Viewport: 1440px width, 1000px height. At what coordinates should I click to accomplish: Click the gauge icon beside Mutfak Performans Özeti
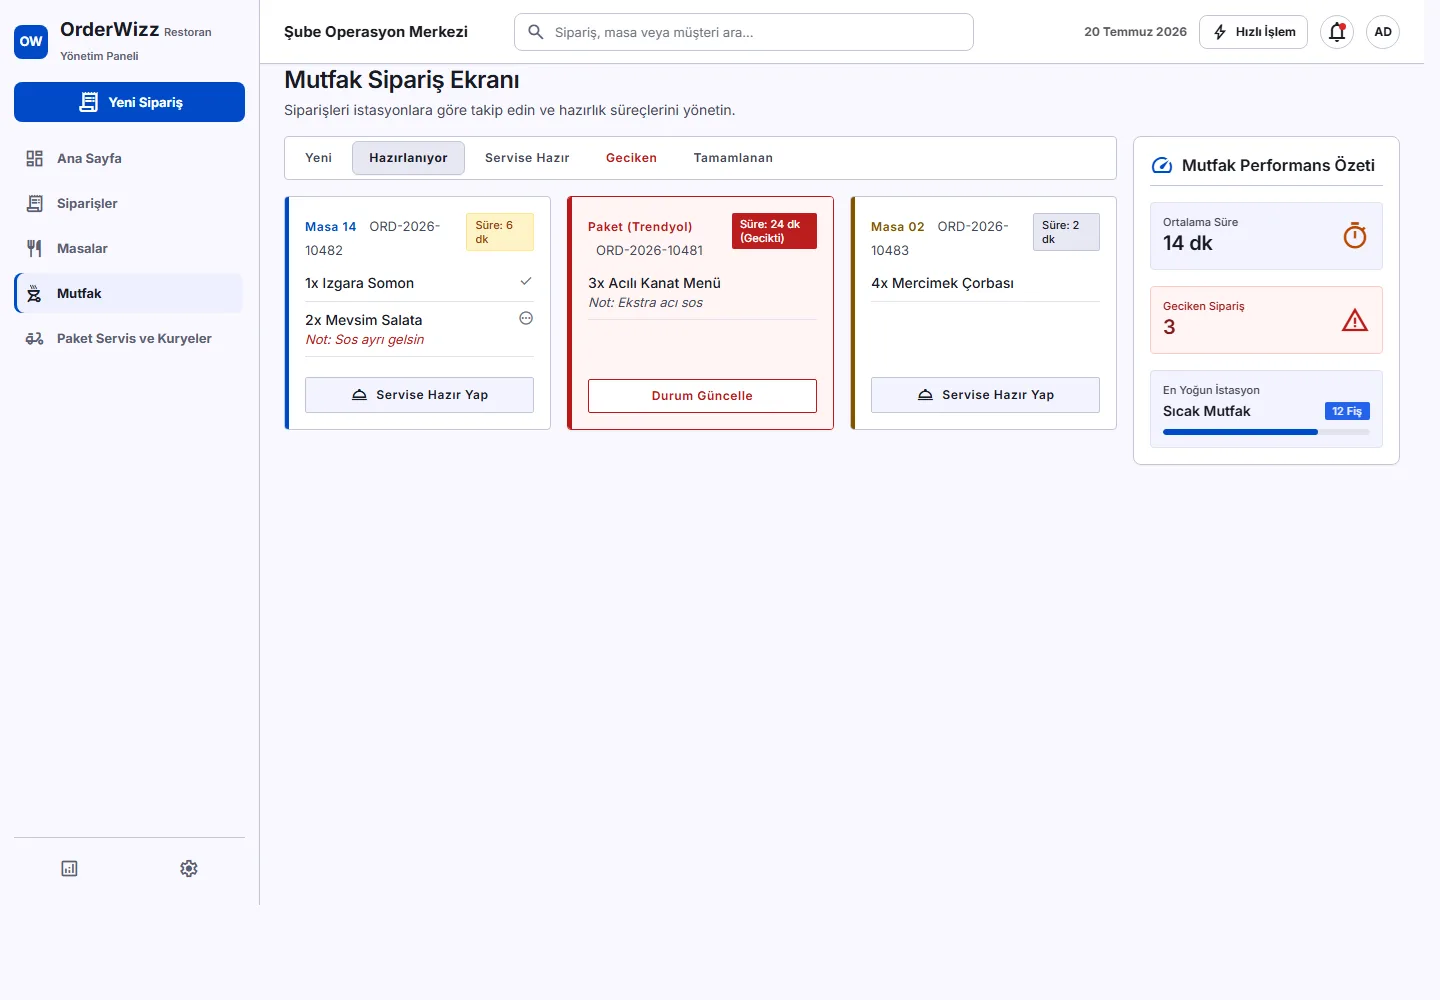click(1162, 166)
